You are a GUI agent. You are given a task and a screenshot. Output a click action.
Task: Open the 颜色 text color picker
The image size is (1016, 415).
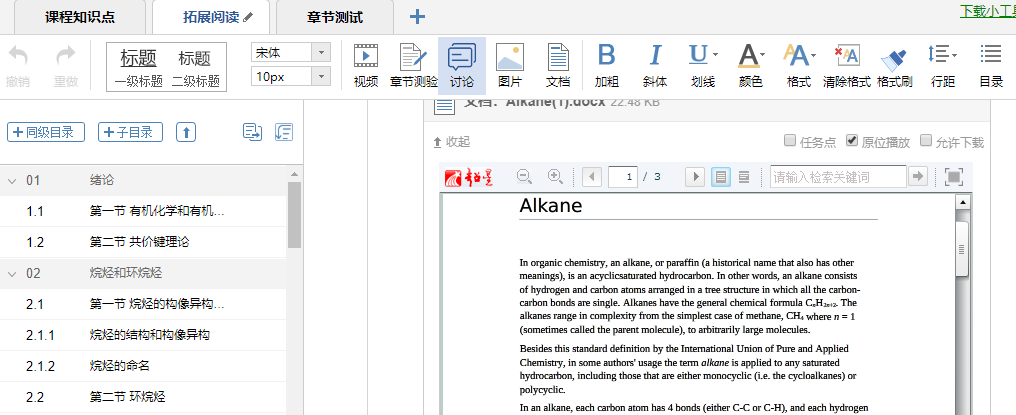(750, 65)
